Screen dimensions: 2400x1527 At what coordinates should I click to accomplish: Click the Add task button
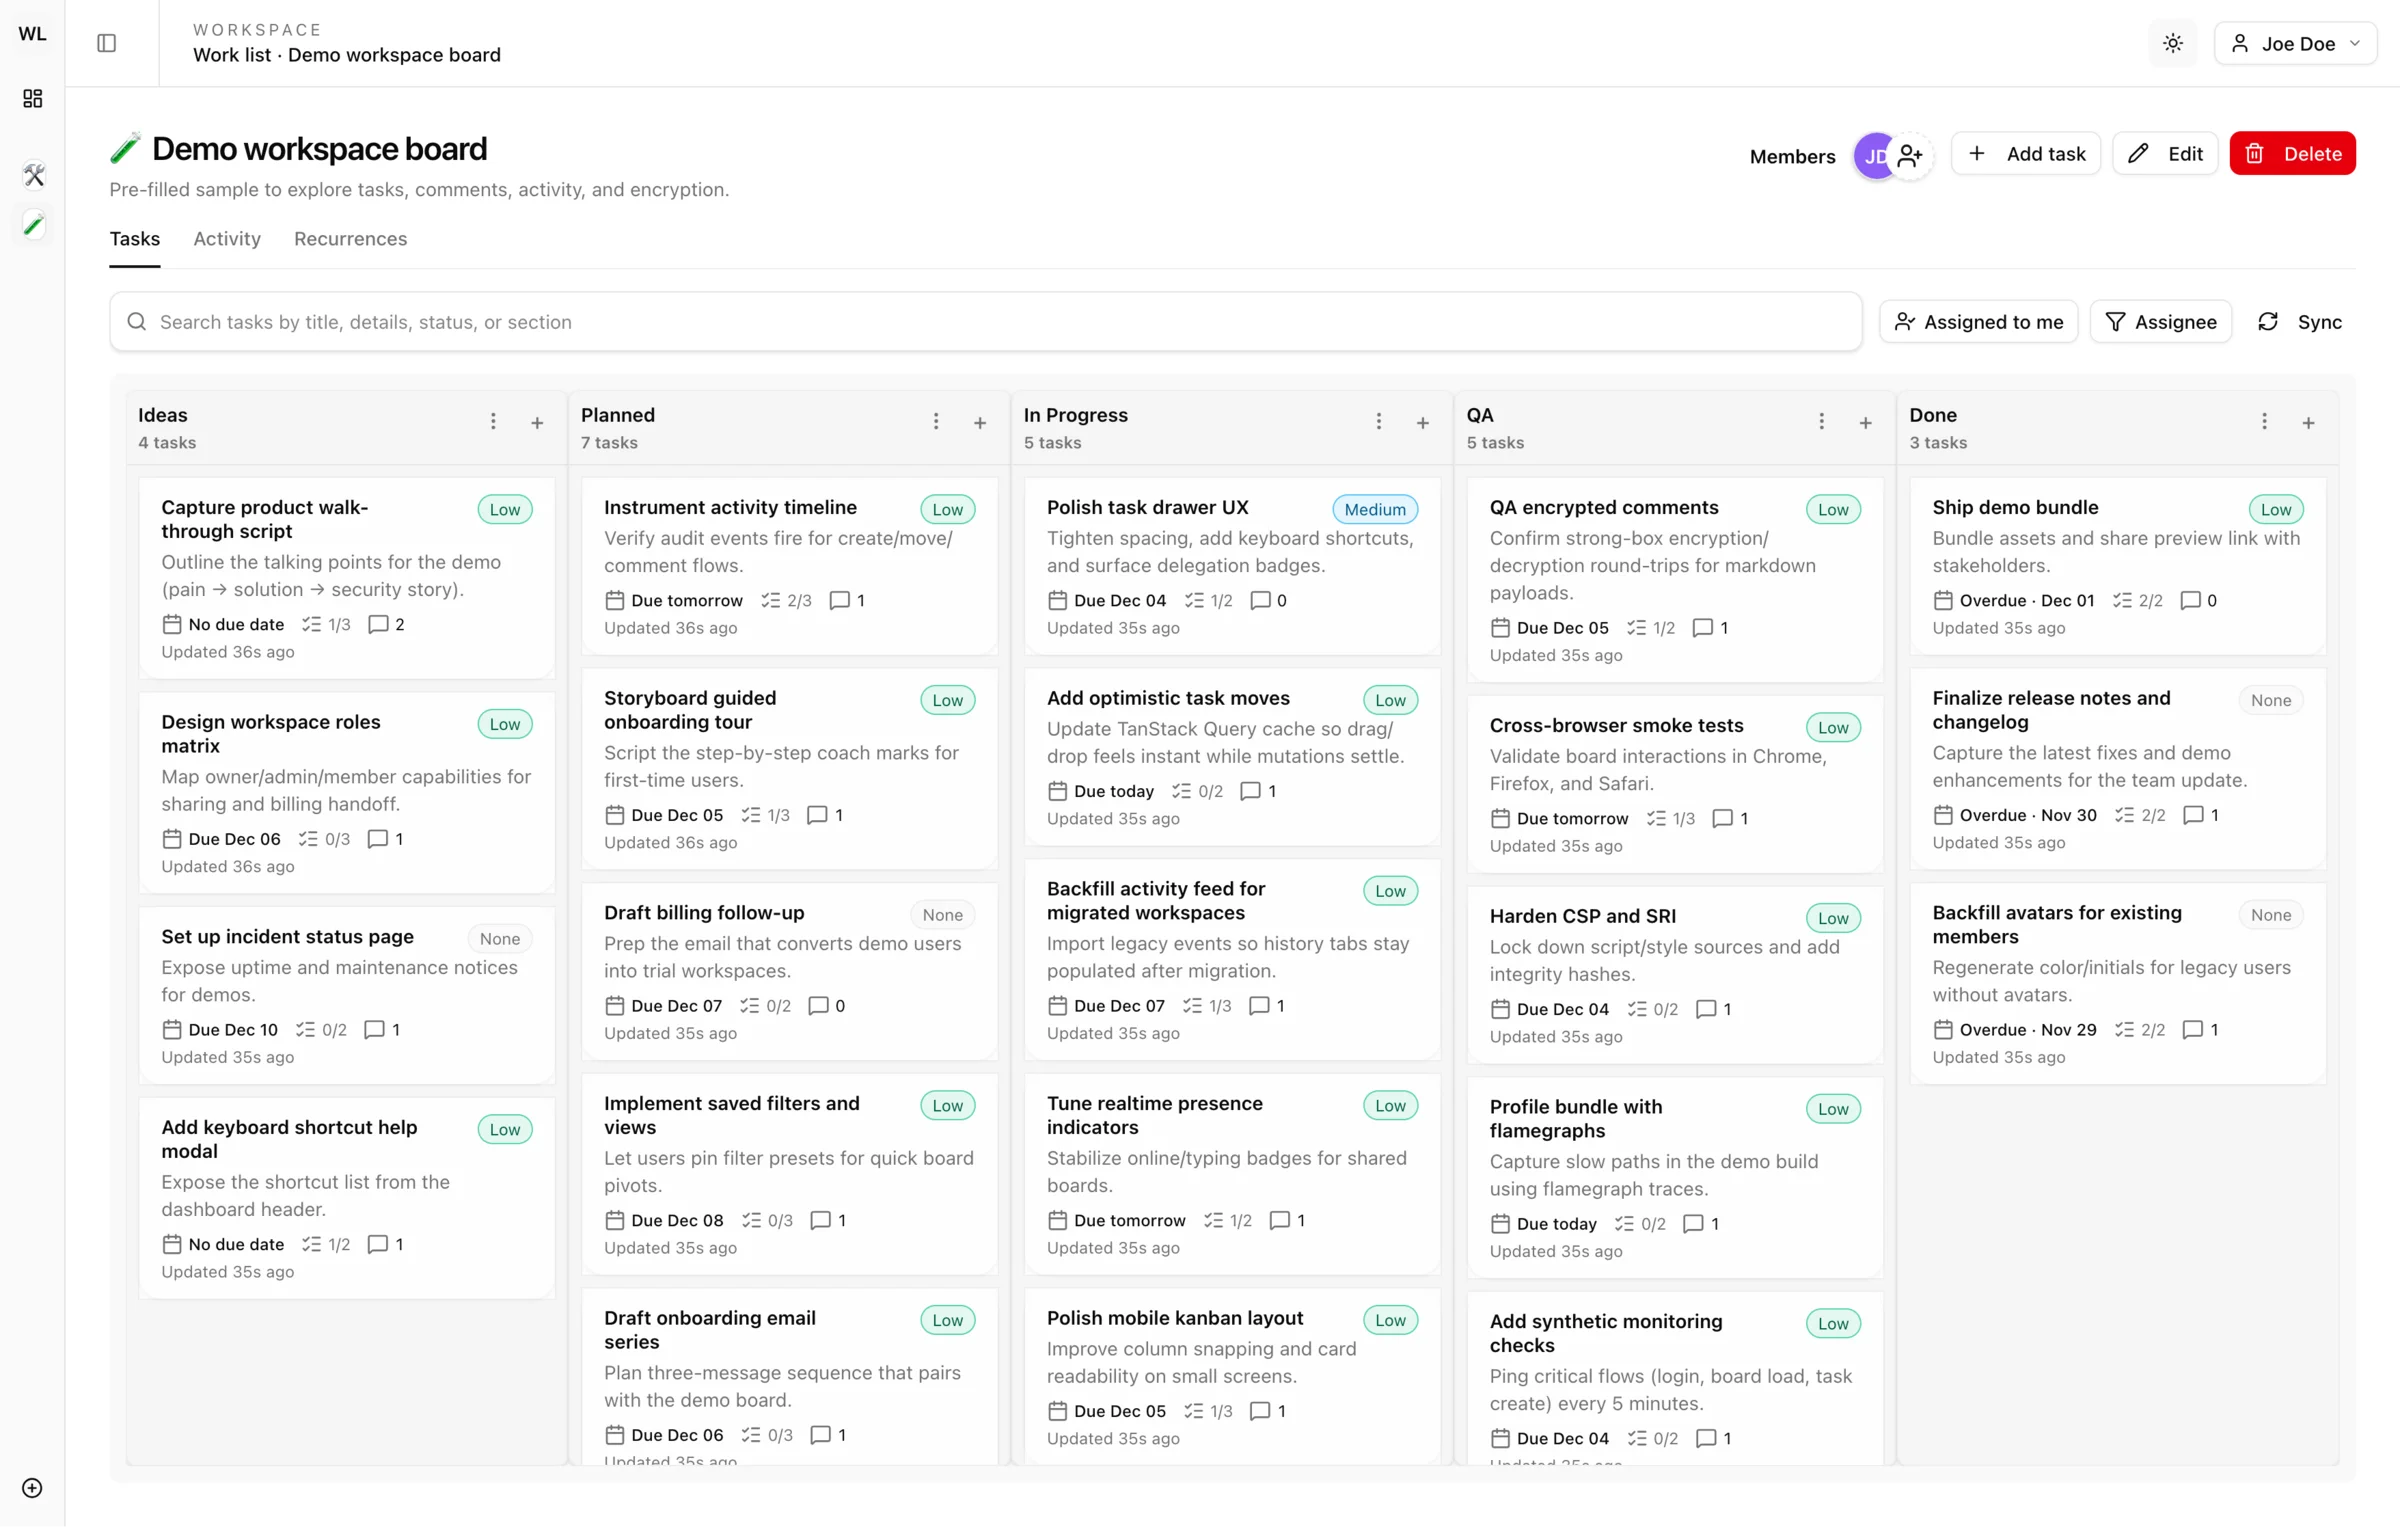coord(2026,154)
